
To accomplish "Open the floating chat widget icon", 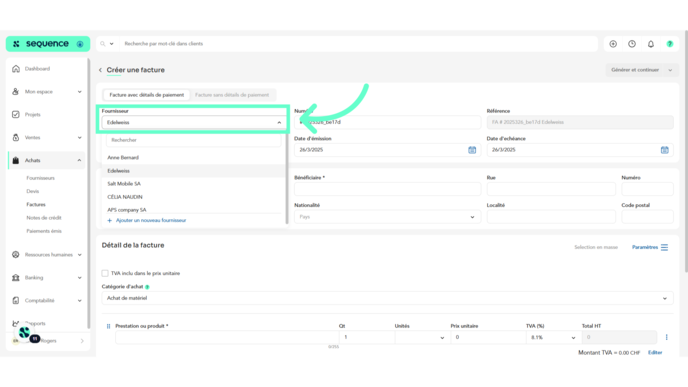I will coord(25,333).
